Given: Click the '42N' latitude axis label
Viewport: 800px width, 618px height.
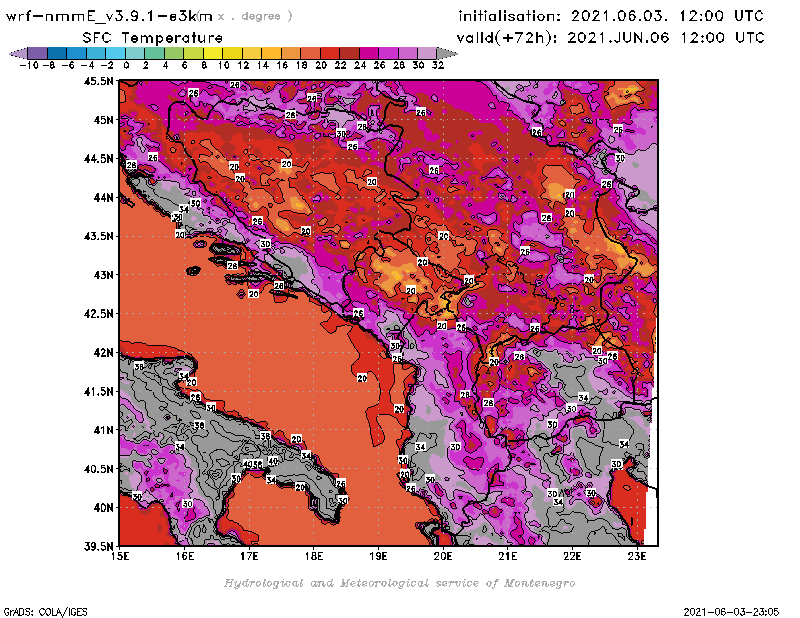Looking at the screenshot, I should coord(103,353).
